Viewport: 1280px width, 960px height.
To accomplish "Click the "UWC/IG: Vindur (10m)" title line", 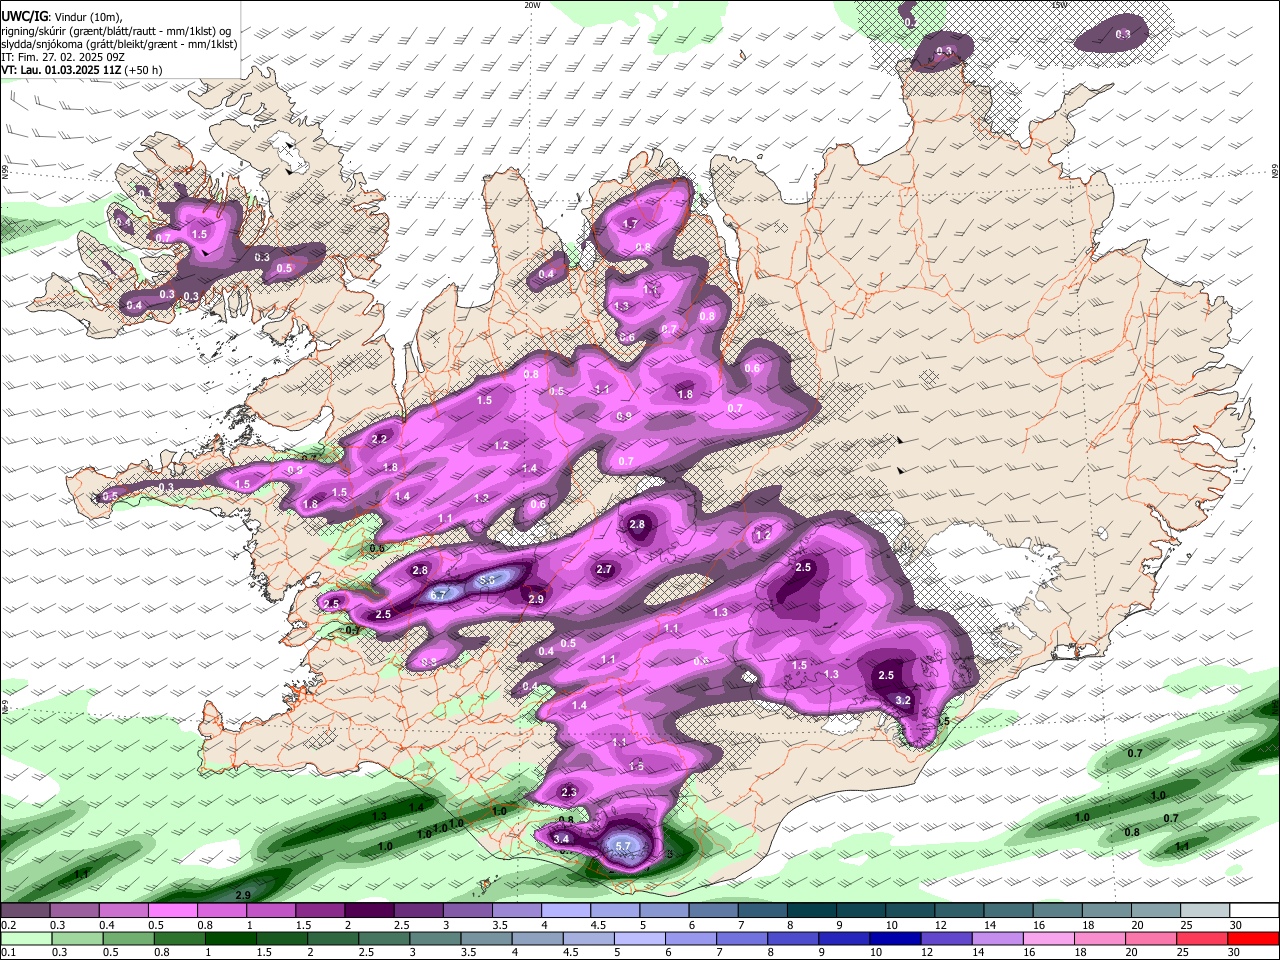I will click(x=60, y=17).
